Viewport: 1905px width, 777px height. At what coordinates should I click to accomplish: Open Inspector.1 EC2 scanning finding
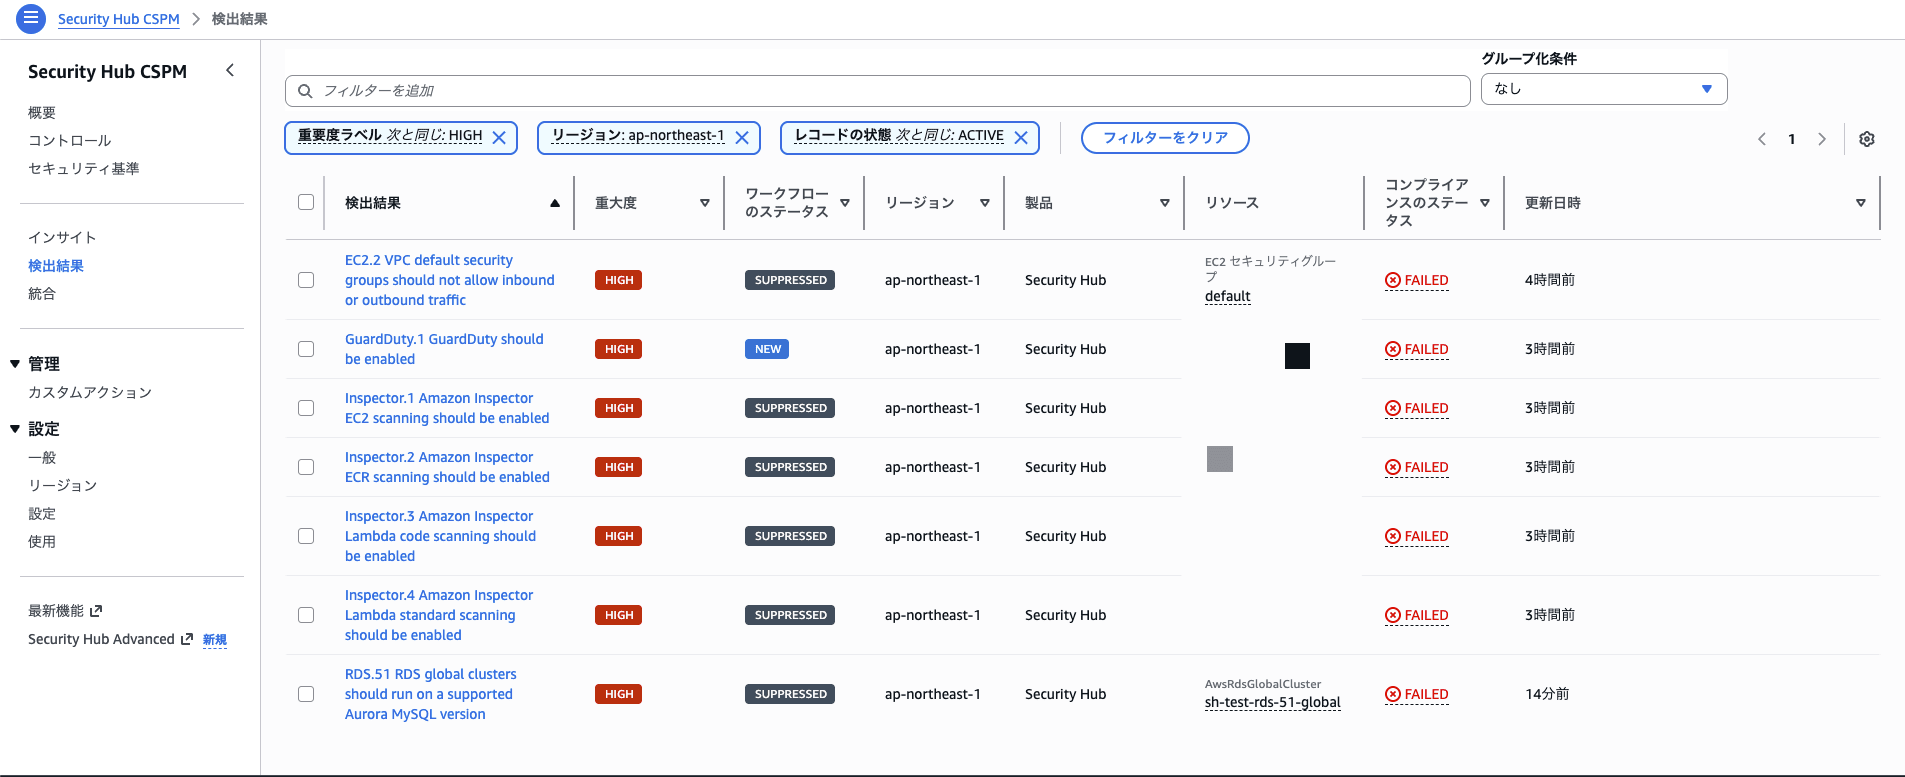click(x=447, y=408)
